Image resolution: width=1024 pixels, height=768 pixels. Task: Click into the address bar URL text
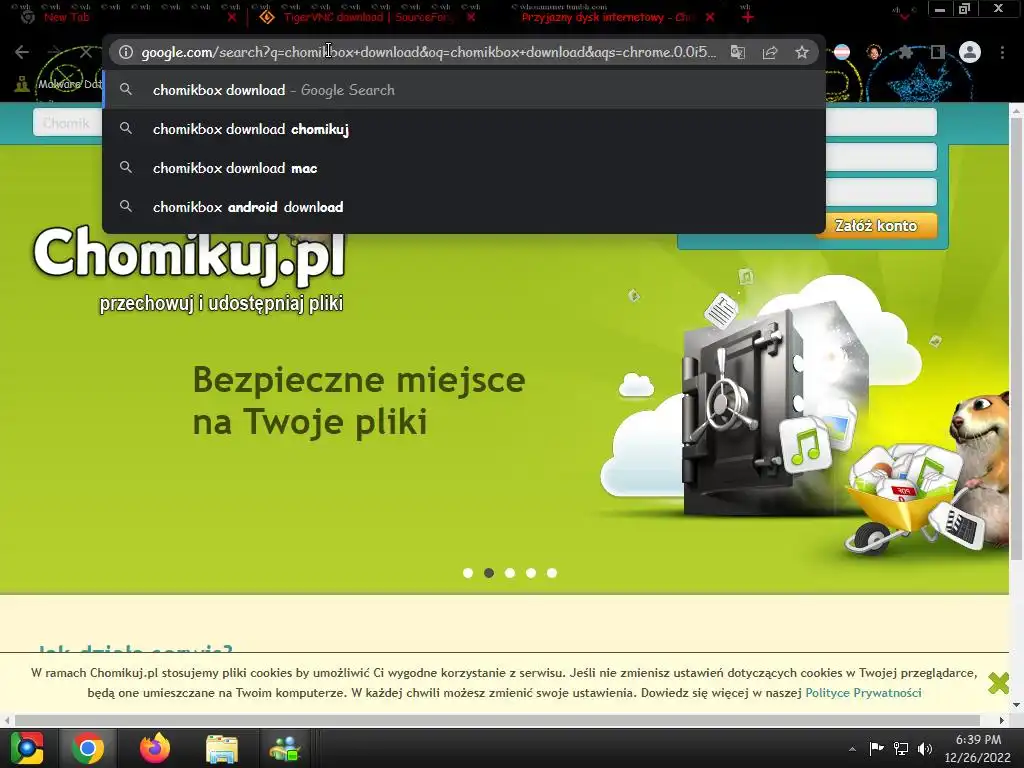tap(428, 52)
